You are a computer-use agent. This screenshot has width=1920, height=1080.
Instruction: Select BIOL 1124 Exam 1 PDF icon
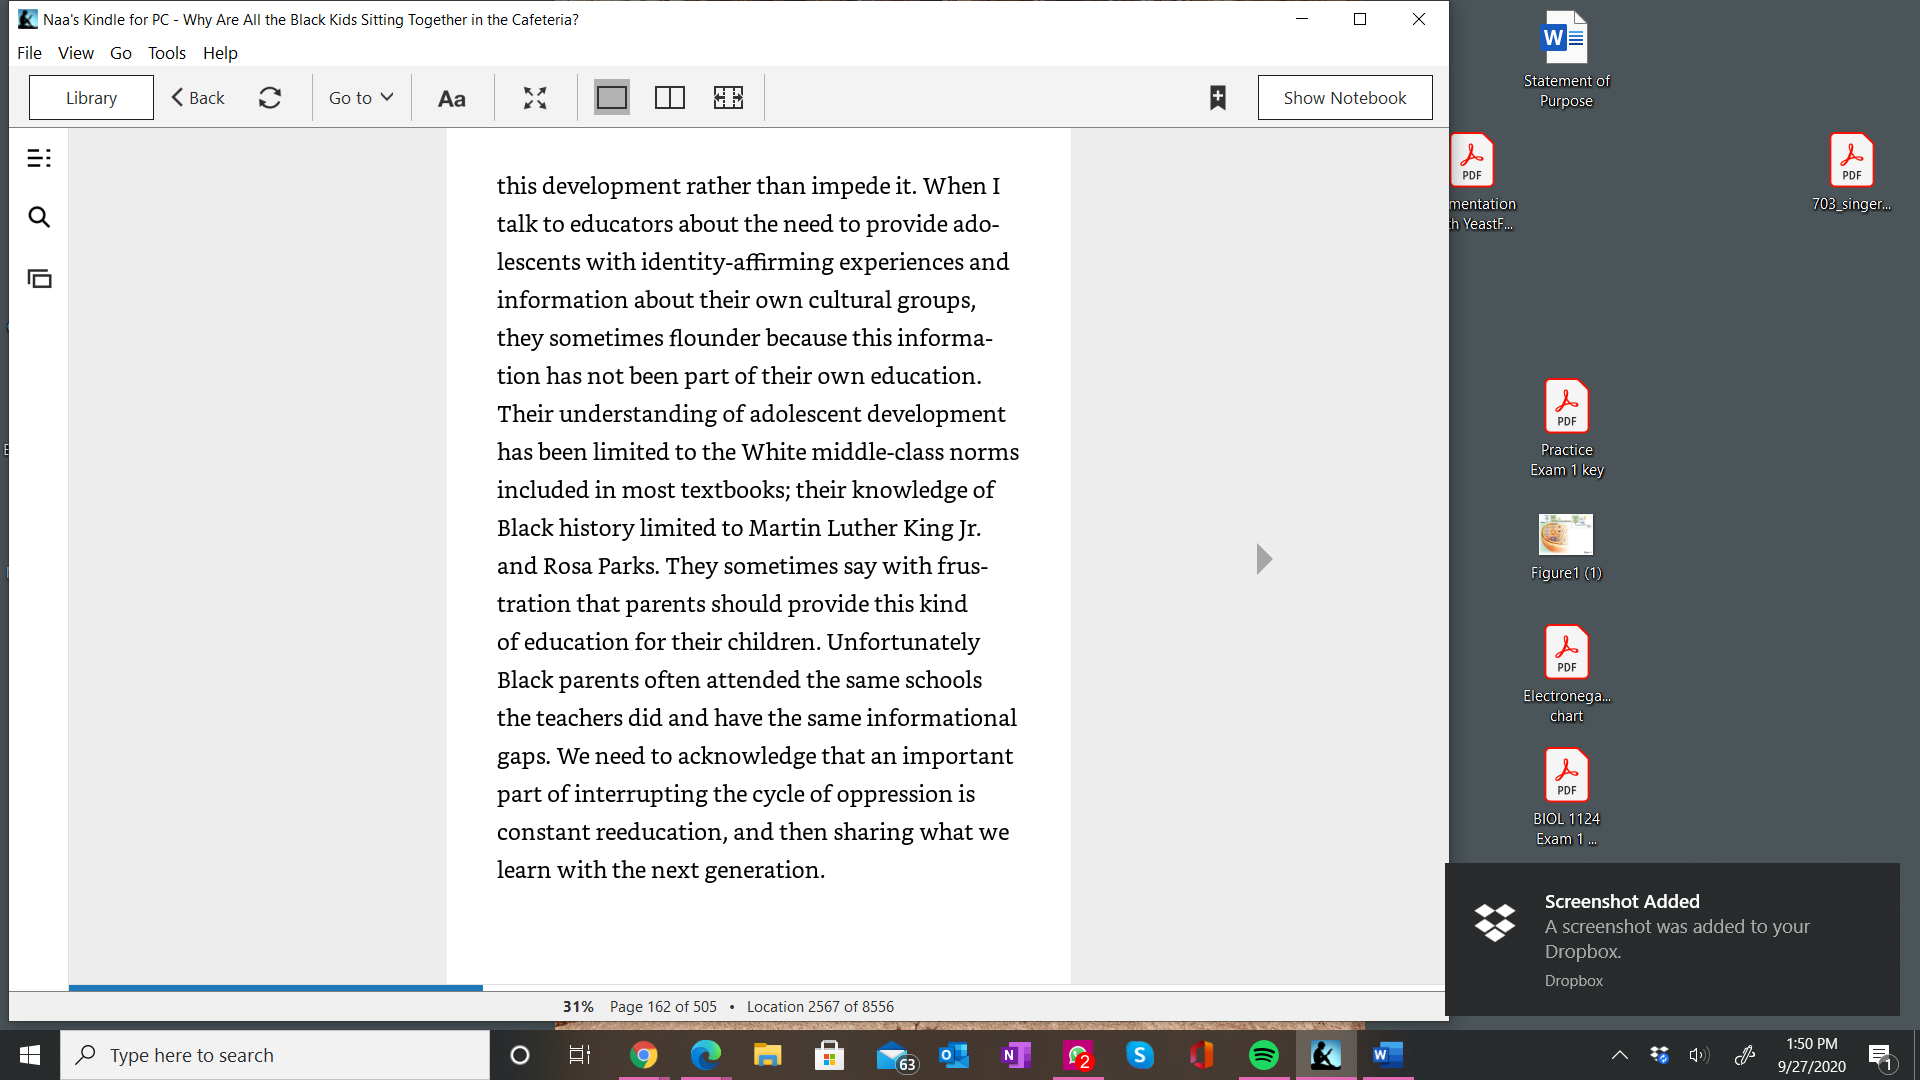click(1566, 797)
